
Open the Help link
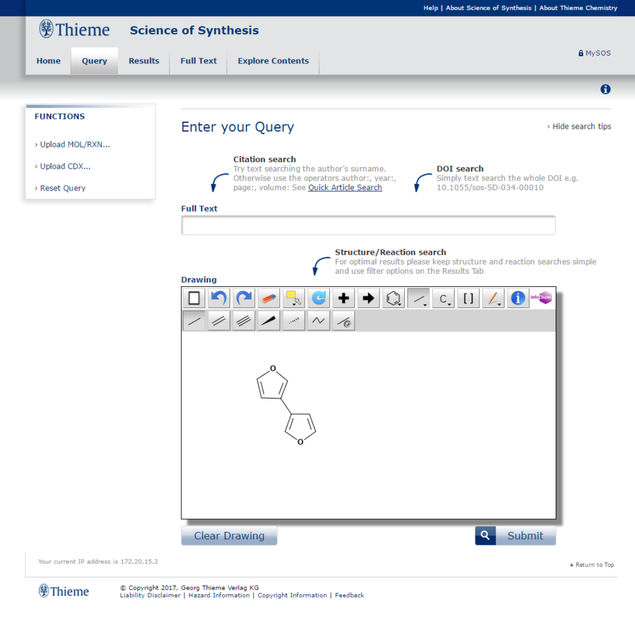[430, 8]
